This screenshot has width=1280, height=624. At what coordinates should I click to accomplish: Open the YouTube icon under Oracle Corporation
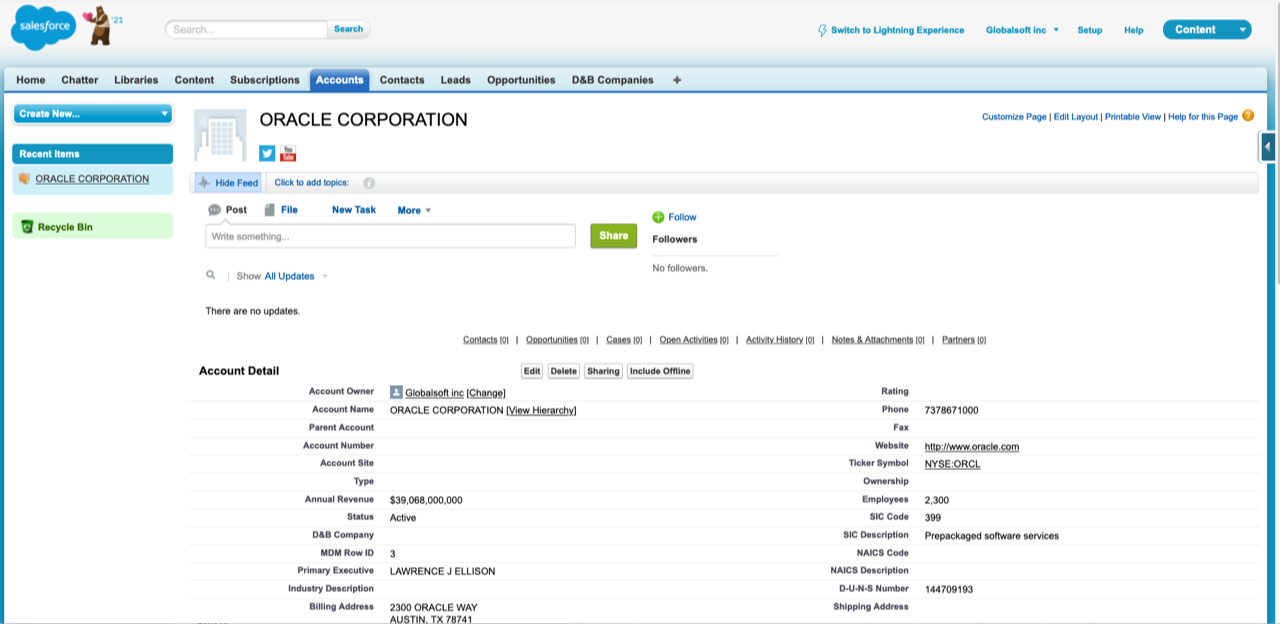288,153
